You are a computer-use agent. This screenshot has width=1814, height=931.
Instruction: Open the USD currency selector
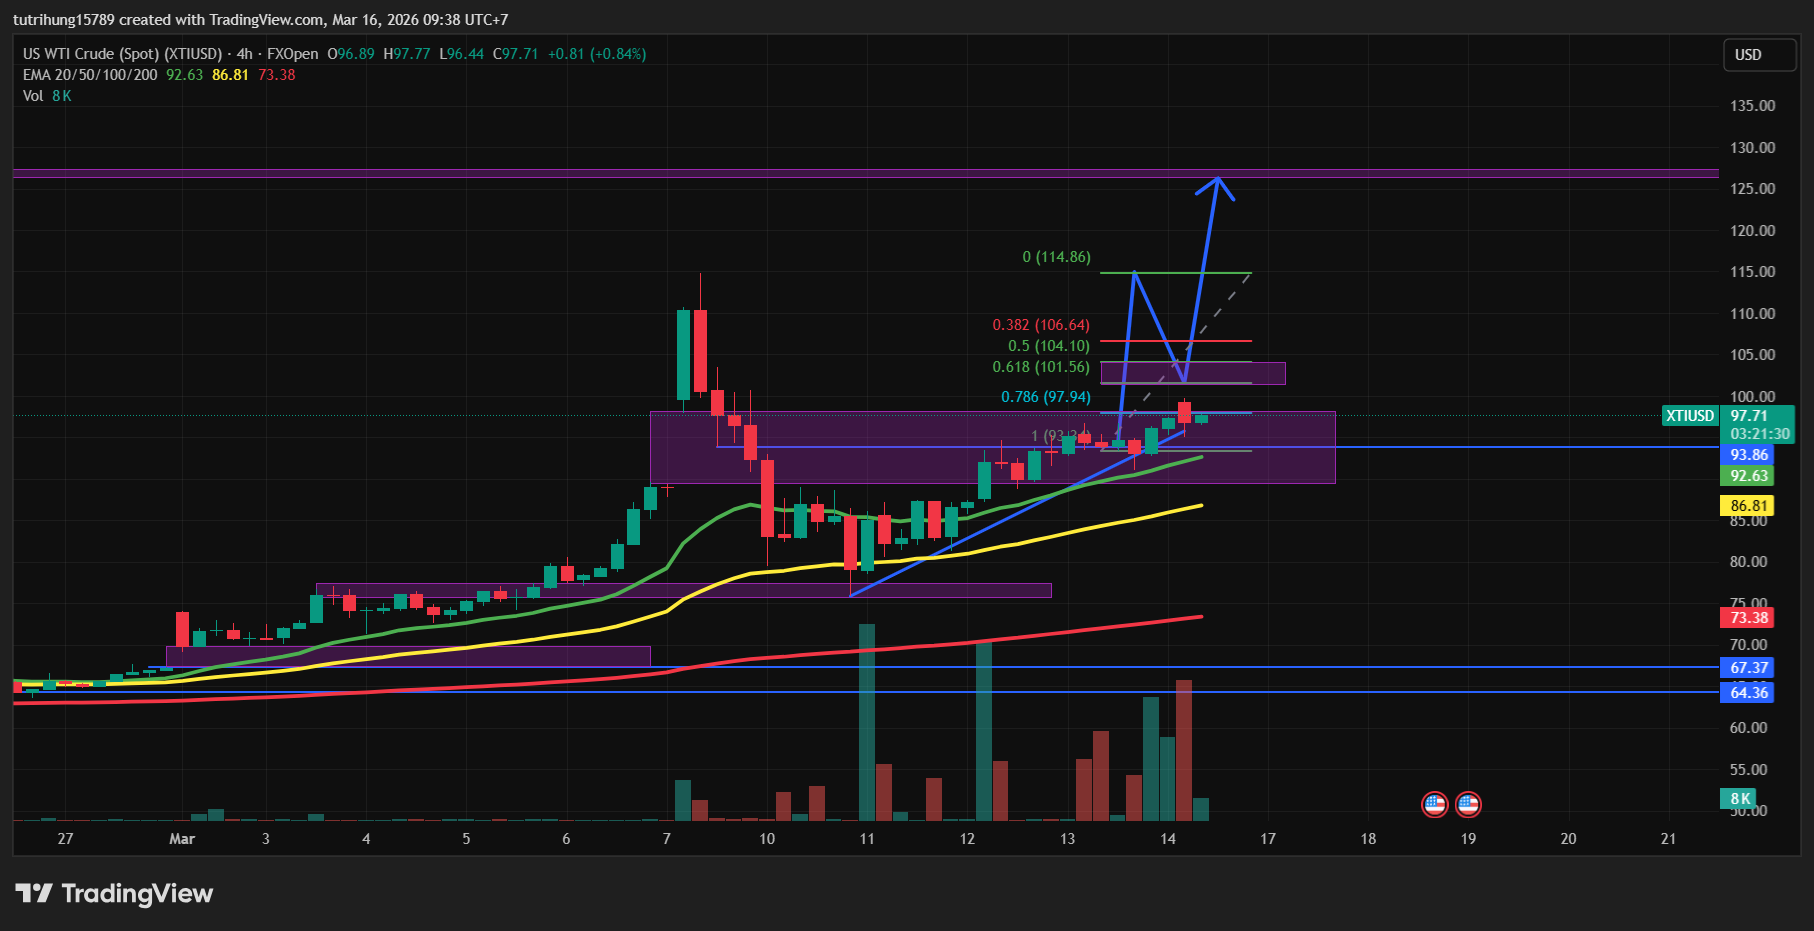pos(1758,55)
